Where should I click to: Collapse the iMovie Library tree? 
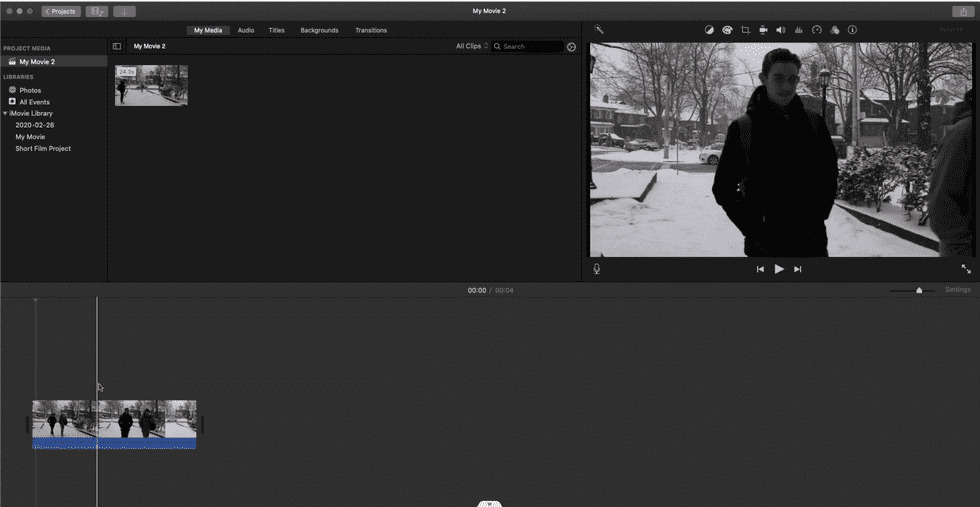point(5,114)
